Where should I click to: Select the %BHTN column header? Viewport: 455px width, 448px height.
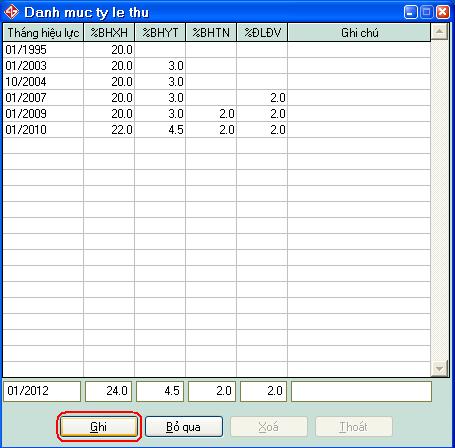click(x=211, y=33)
